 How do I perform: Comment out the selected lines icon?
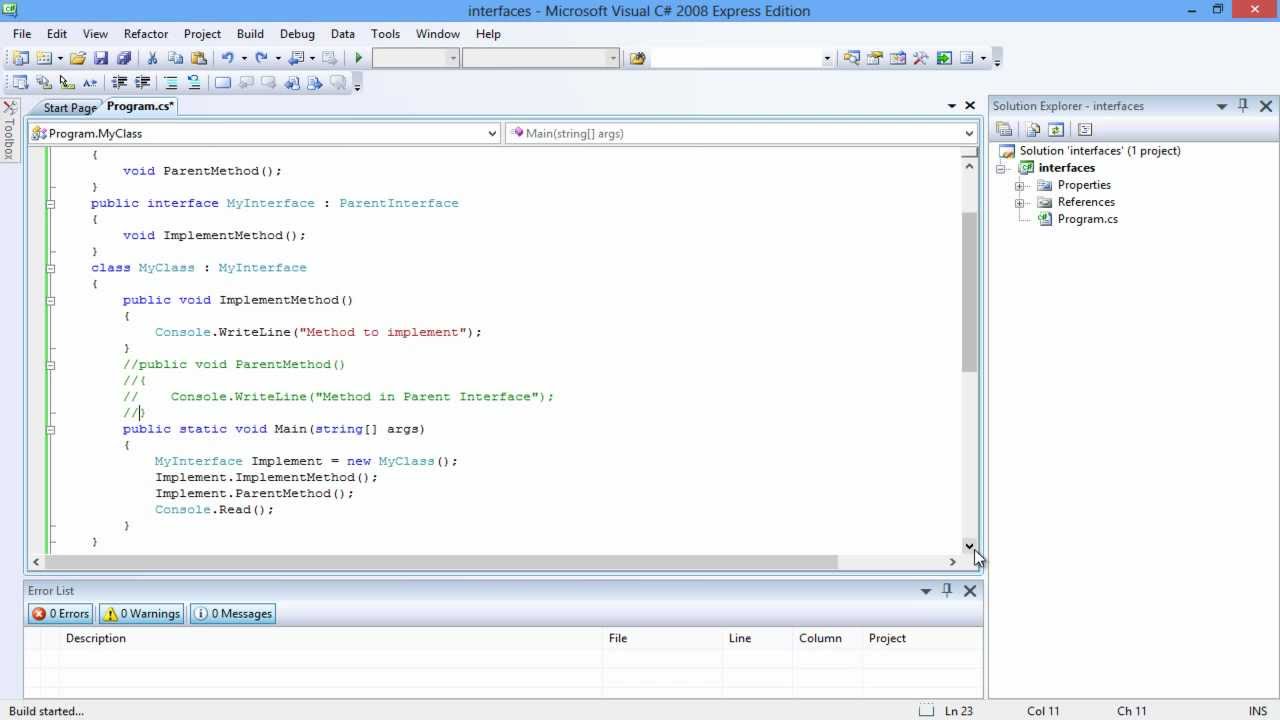pos(171,83)
